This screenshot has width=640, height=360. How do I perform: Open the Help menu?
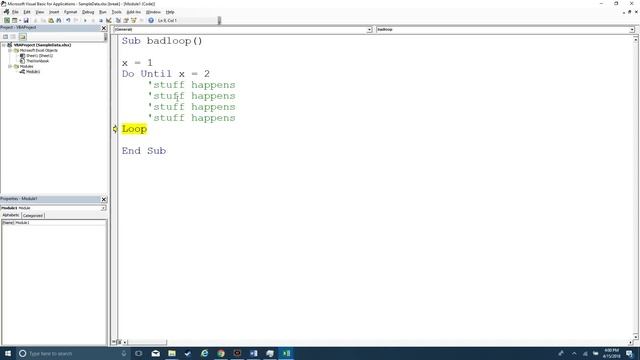(x=170, y=12)
